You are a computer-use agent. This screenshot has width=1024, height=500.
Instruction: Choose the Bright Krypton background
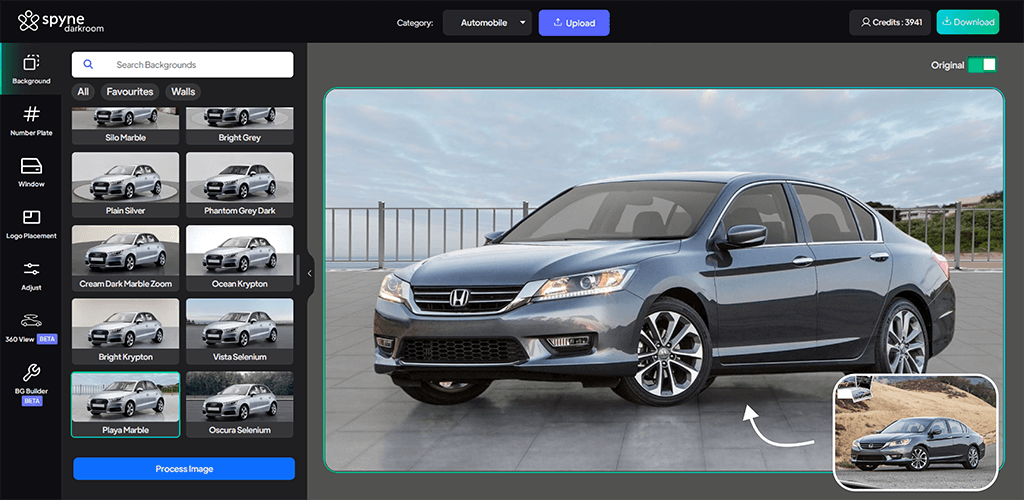pos(125,331)
